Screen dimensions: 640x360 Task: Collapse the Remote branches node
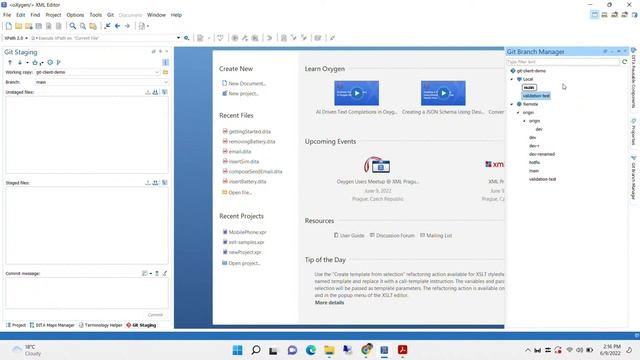[x=512, y=104]
